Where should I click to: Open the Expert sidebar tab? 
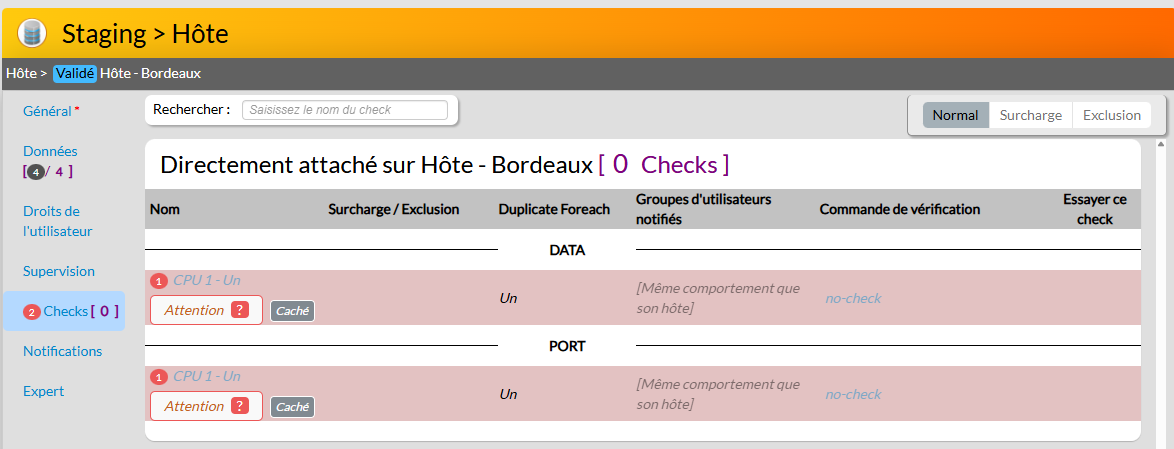click(43, 391)
